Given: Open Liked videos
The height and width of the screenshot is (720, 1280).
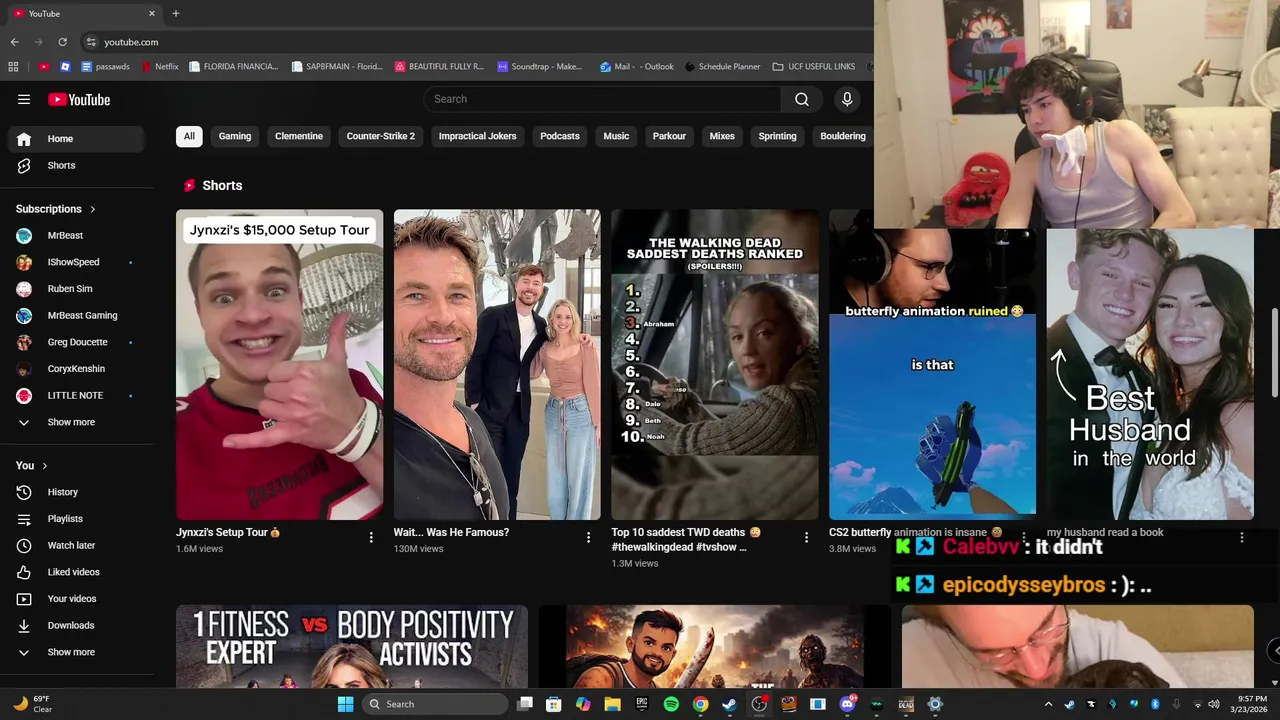Looking at the screenshot, I should point(76,572).
